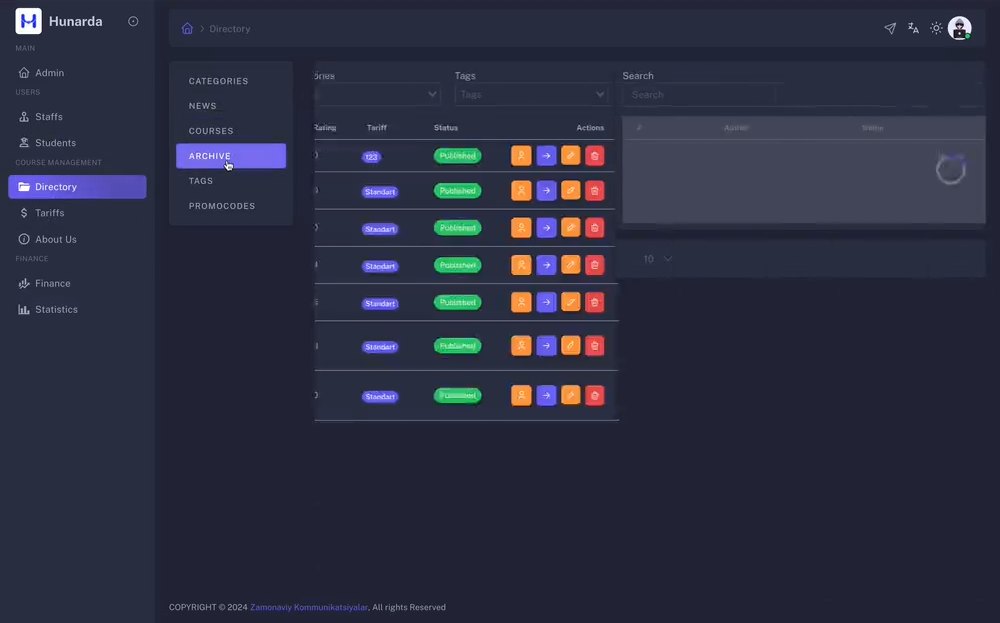1000x623 pixels.
Task: Click the purple arrow icon in third row
Action: [x=546, y=228]
